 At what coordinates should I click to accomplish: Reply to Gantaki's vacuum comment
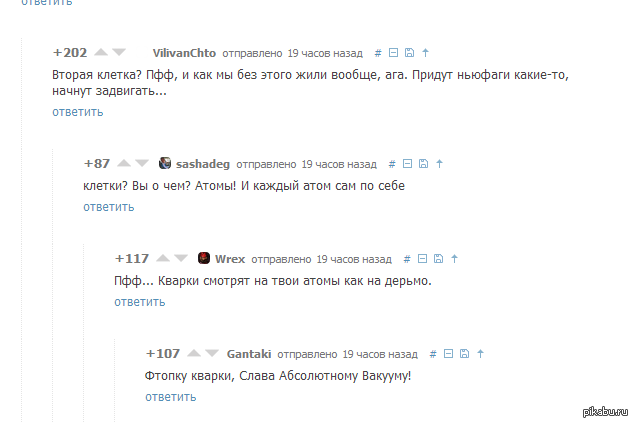[x=171, y=397]
